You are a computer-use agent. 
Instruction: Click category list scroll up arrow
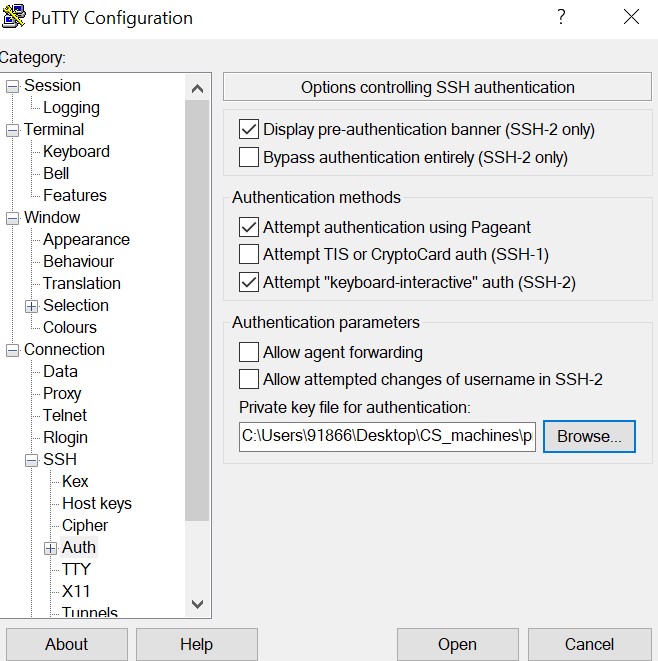pyautogui.click(x=197, y=89)
